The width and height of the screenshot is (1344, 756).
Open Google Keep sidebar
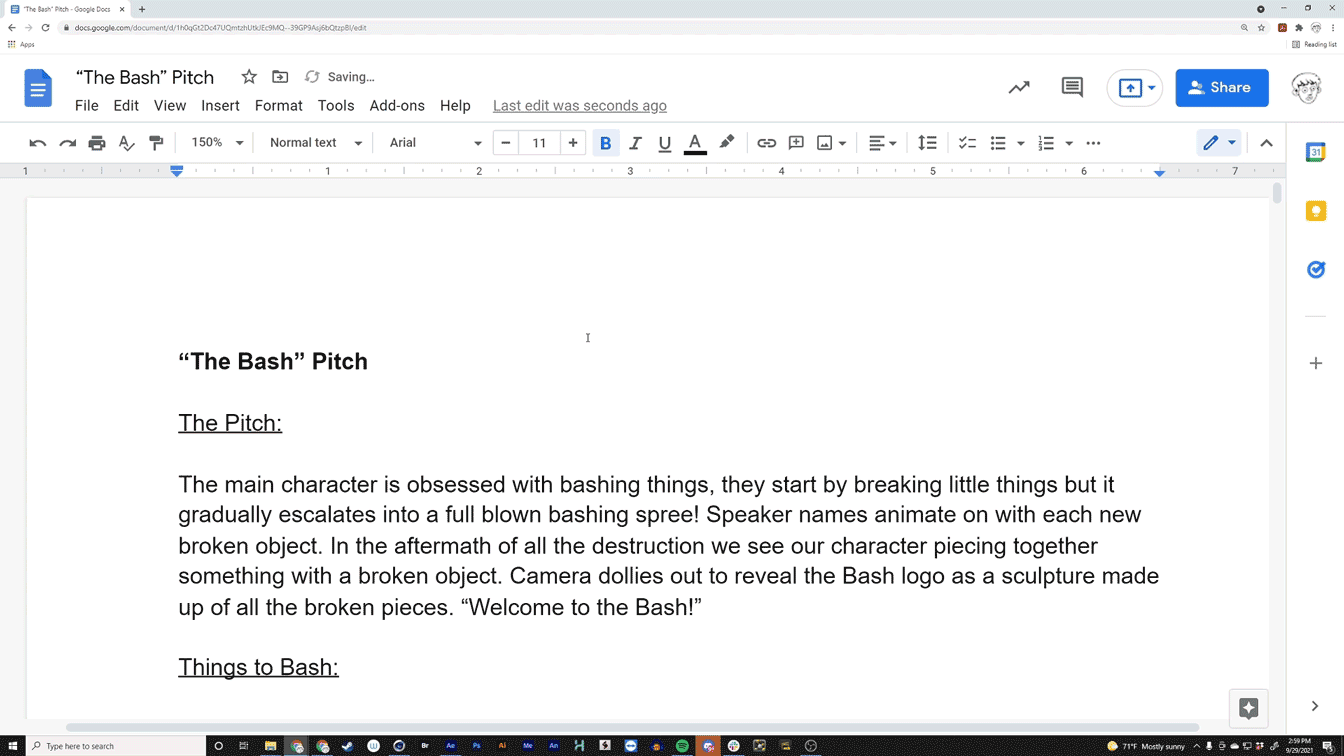pos(1315,211)
